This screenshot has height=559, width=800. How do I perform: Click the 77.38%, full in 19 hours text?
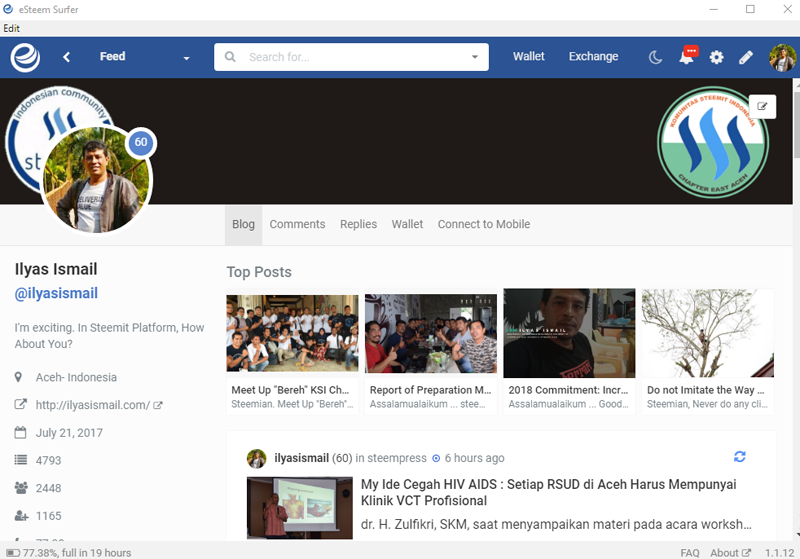coord(77,553)
